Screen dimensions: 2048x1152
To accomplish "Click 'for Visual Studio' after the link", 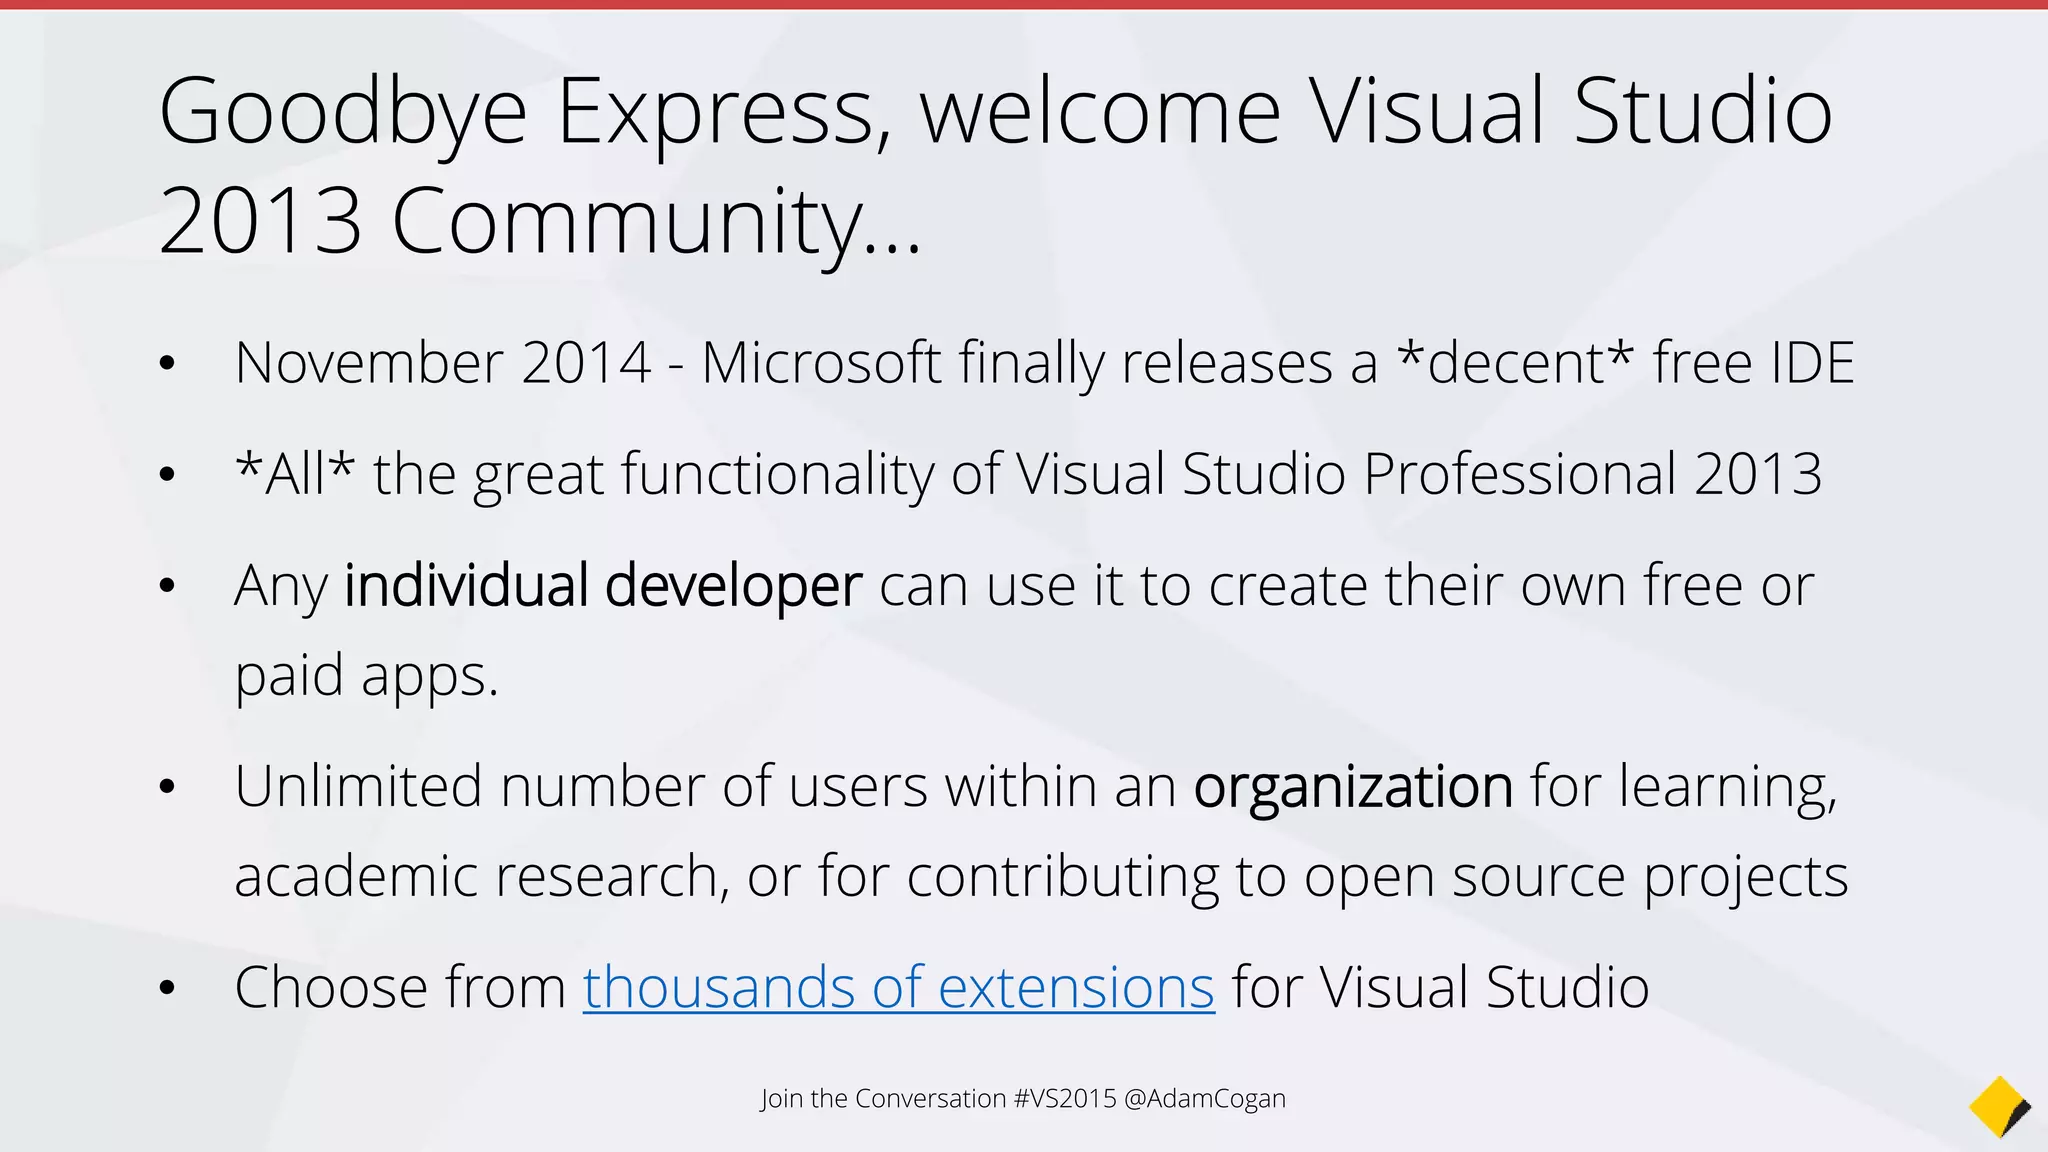I will (1440, 987).
